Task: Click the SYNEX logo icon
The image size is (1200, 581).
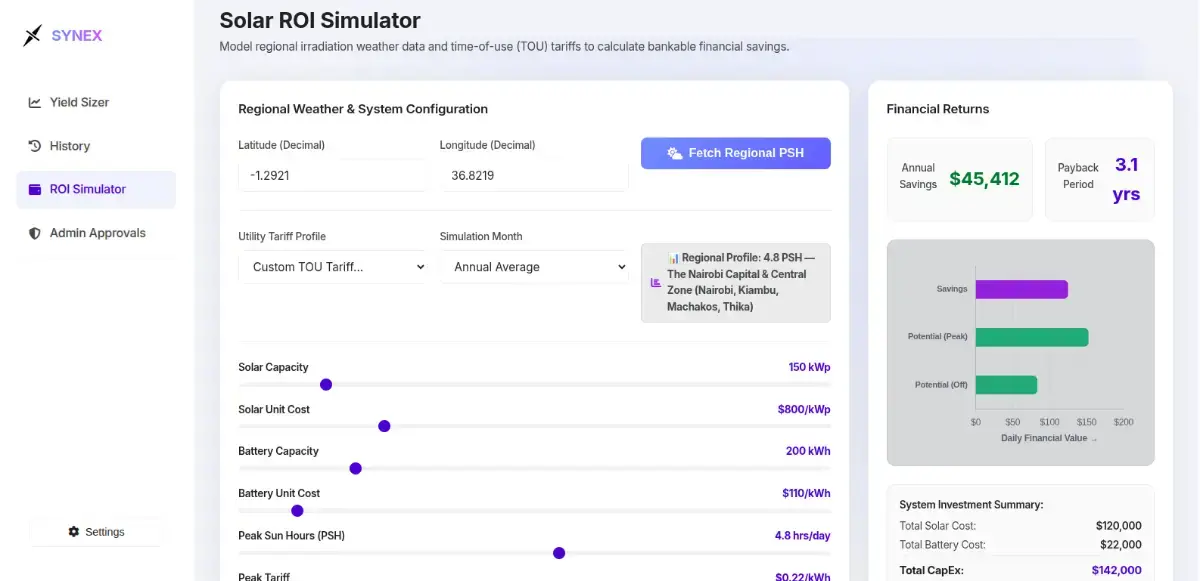Action: (33, 36)
